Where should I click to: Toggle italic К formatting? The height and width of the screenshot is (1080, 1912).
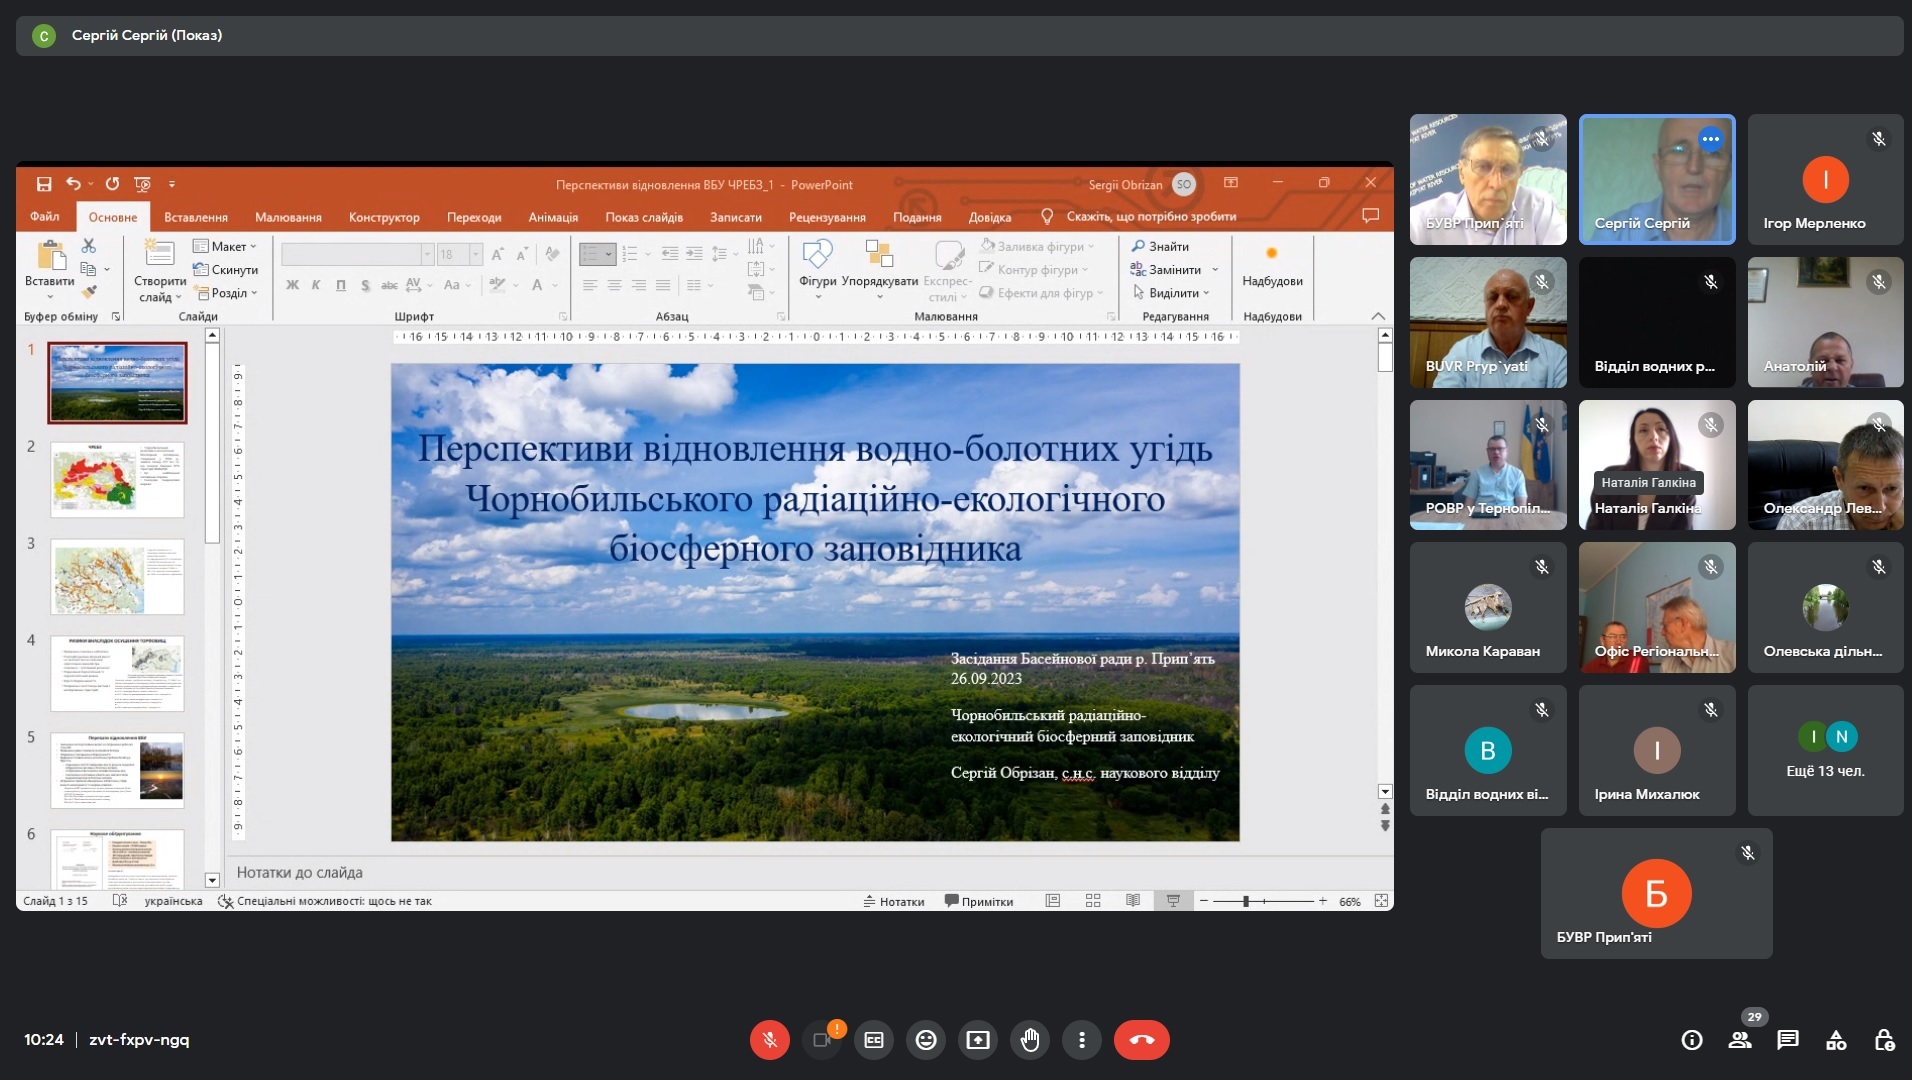316,285
